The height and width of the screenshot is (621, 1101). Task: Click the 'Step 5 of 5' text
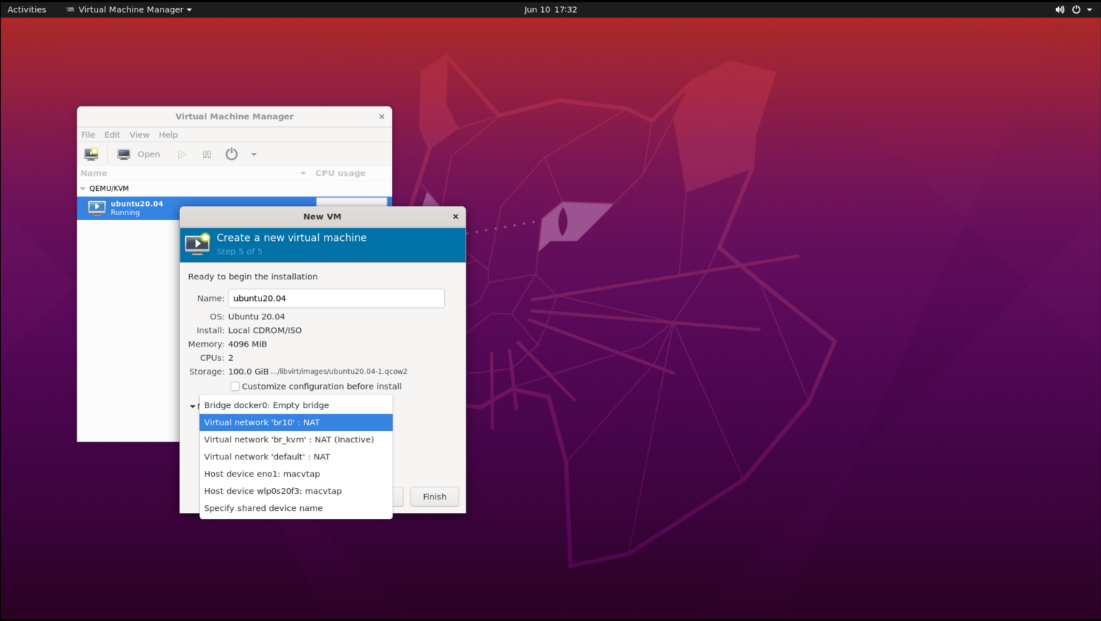[239, 251]
